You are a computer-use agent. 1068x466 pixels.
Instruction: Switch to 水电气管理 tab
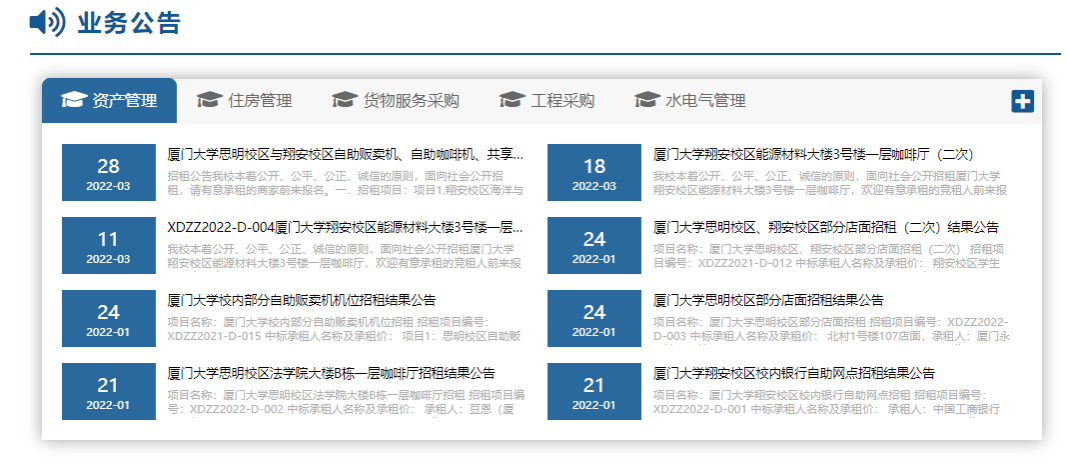point(706,101)
